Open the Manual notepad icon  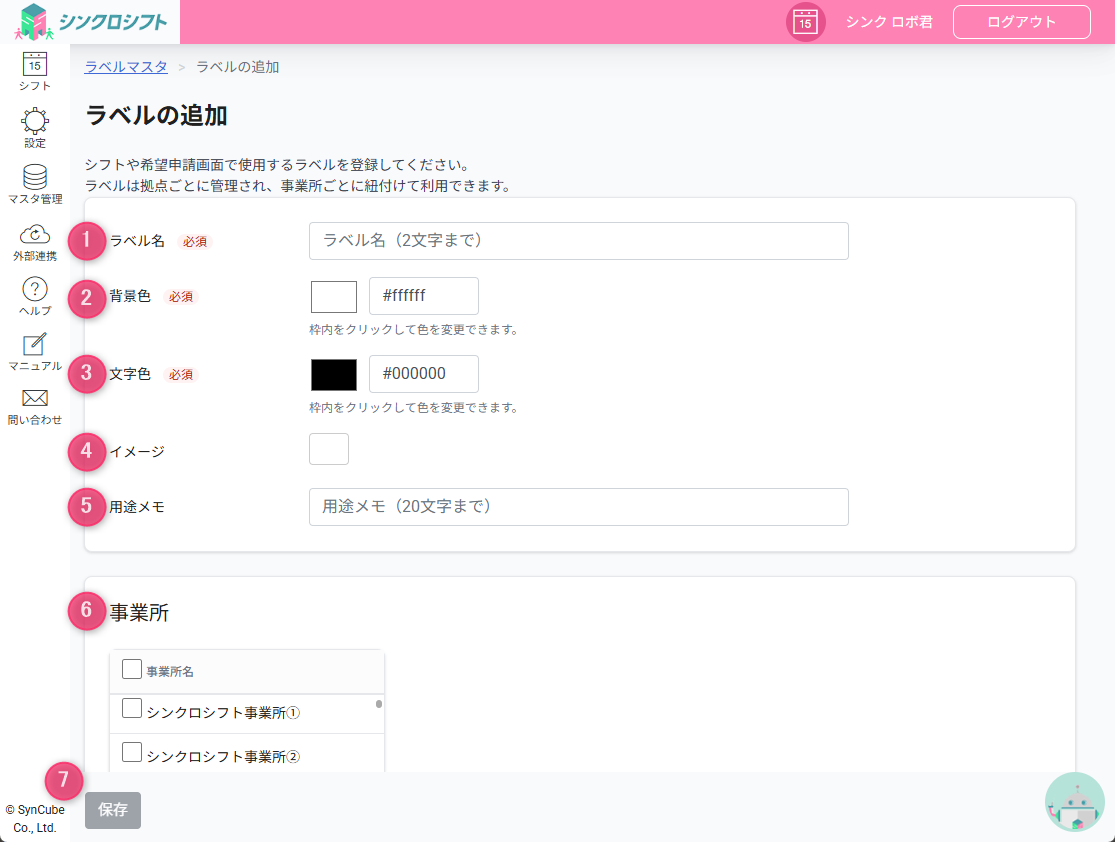35,345
